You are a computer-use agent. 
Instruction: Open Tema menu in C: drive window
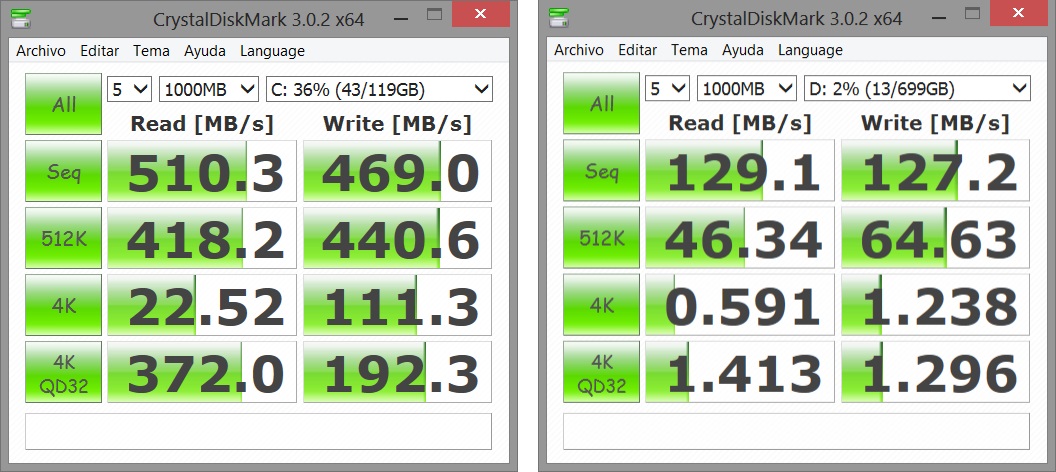point(152,51)
